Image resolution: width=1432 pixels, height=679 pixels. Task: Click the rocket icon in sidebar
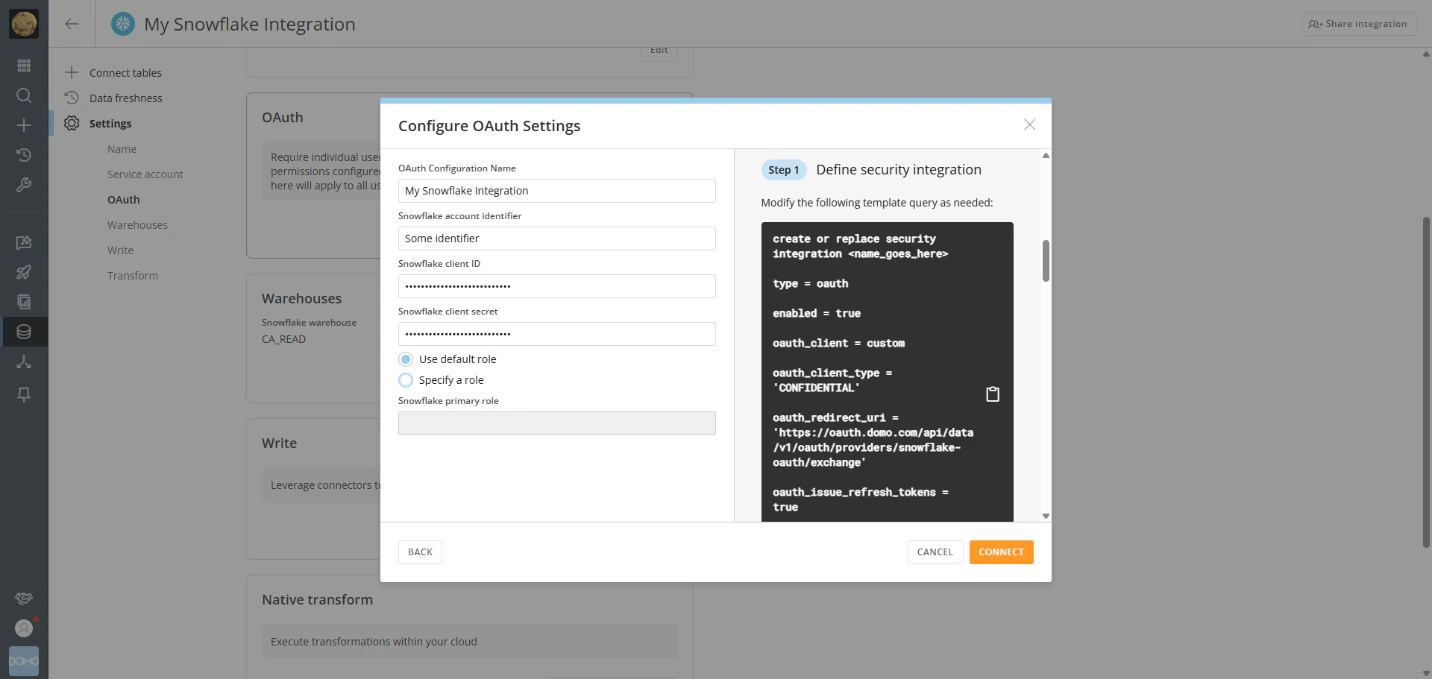pos(24,272)
